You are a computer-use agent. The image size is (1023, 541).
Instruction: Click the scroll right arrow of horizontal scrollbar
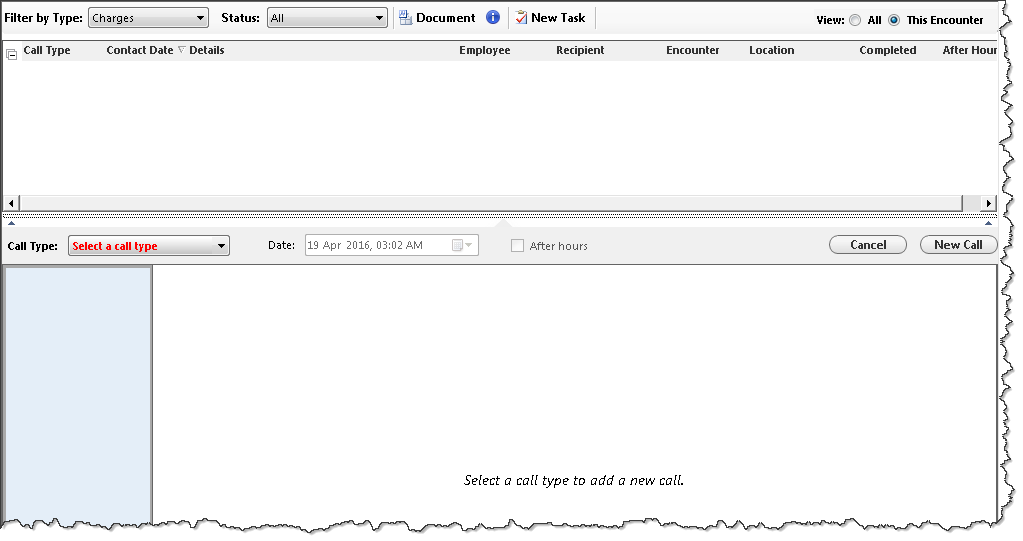(988, 203)
